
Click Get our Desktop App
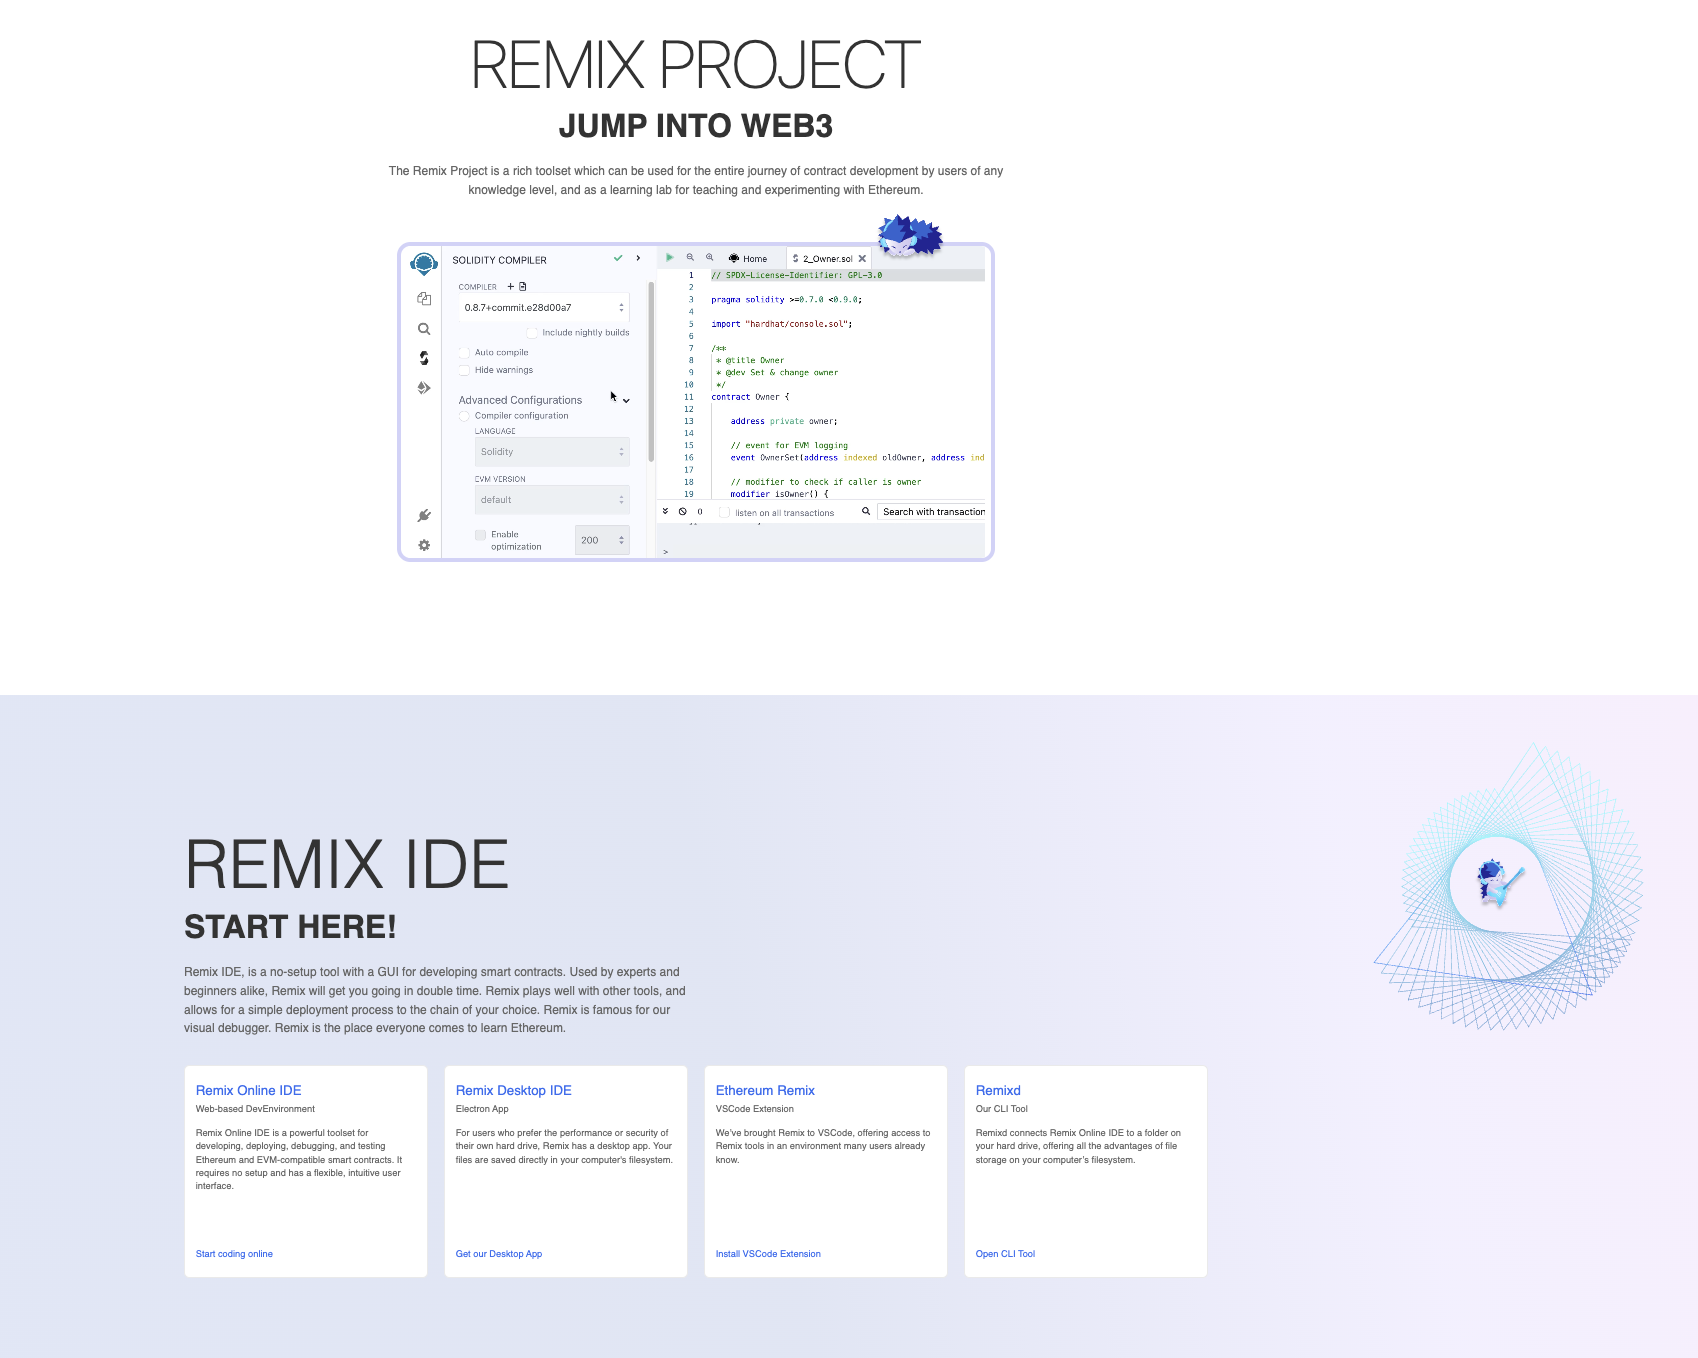(499, 1254)
